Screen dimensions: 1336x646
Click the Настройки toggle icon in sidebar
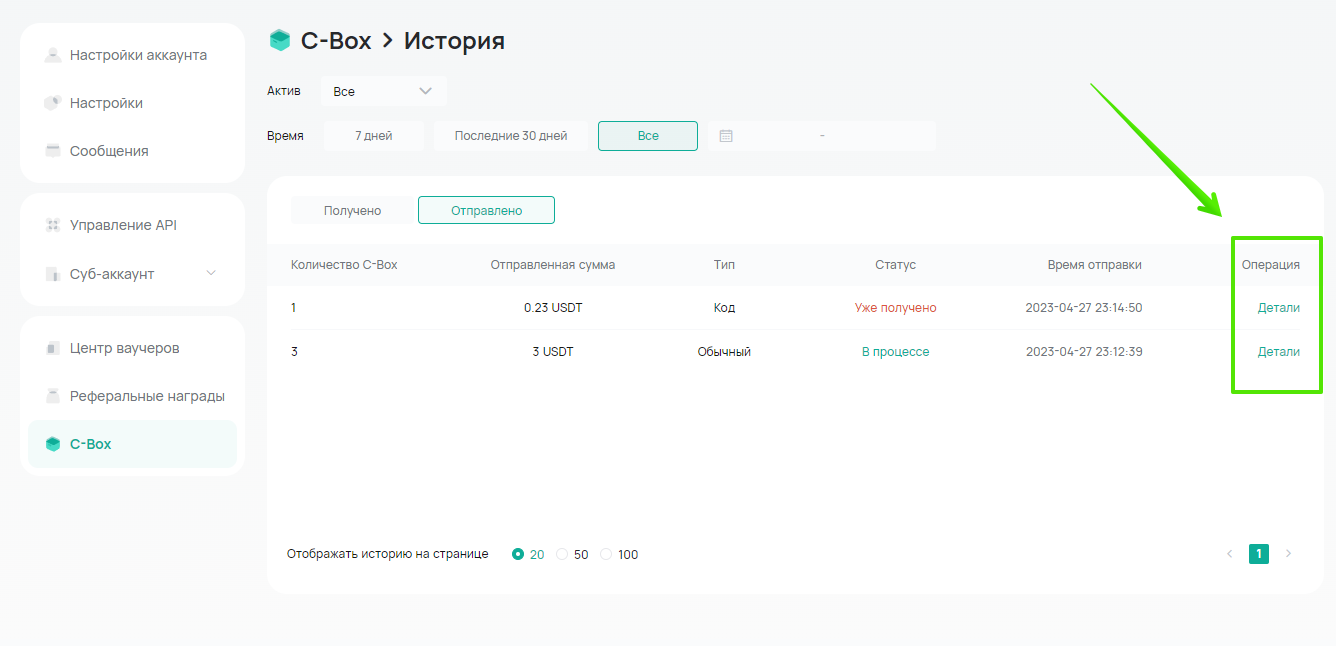[x=53, y=103]
